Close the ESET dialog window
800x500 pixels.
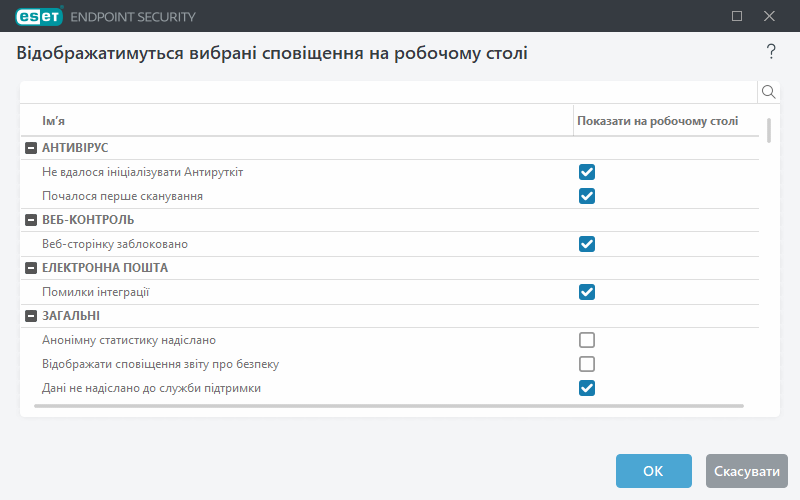[x=769, y=16]
